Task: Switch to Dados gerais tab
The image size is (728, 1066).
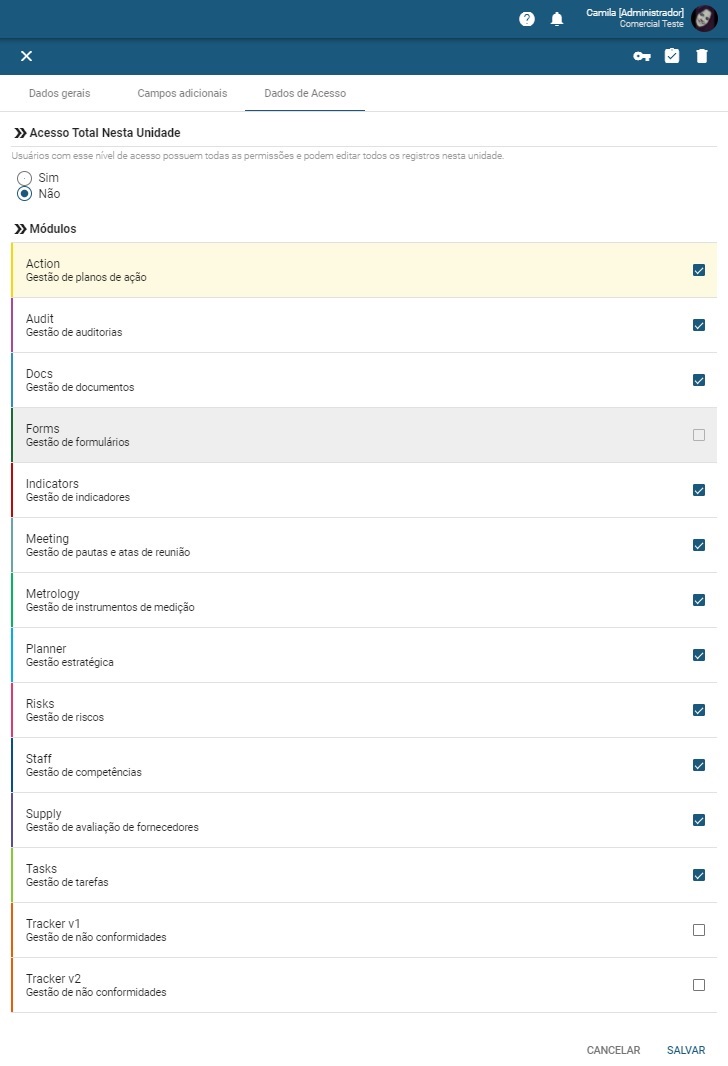Action: tap(59, 93)
